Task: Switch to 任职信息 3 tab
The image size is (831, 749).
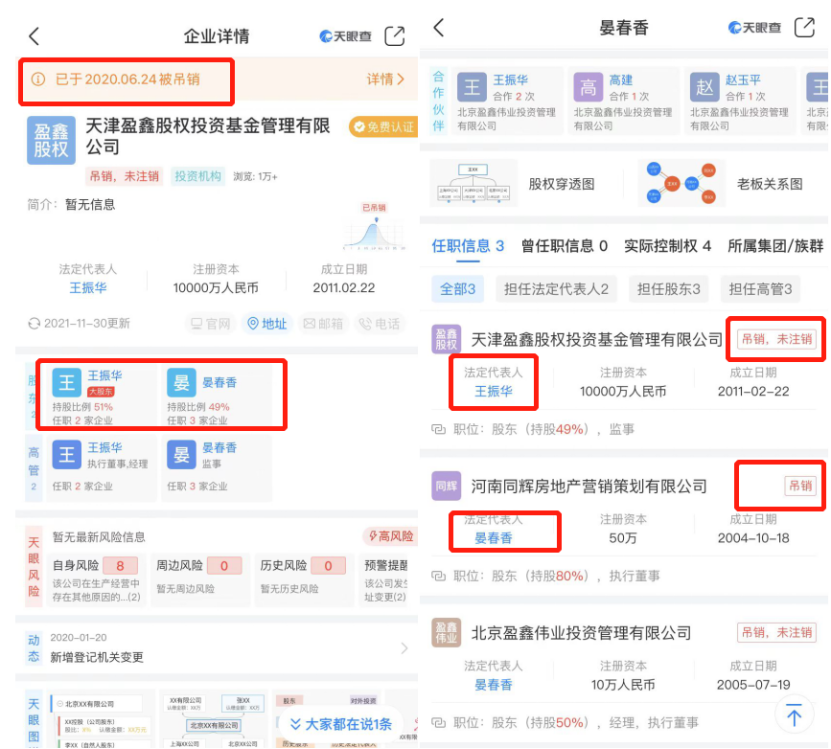Action: [x=467, y=246]
